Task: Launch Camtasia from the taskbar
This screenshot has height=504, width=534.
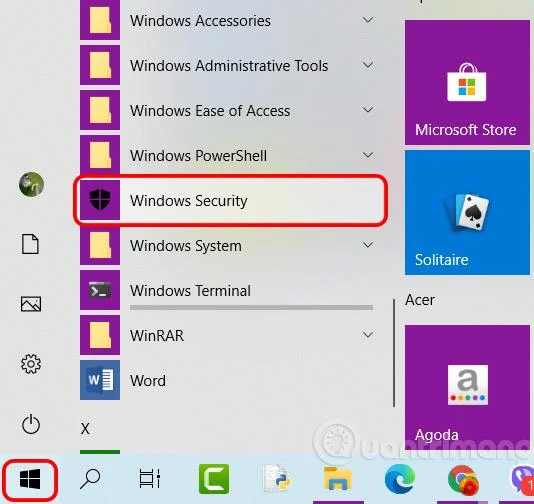Action: coord(214,479)
